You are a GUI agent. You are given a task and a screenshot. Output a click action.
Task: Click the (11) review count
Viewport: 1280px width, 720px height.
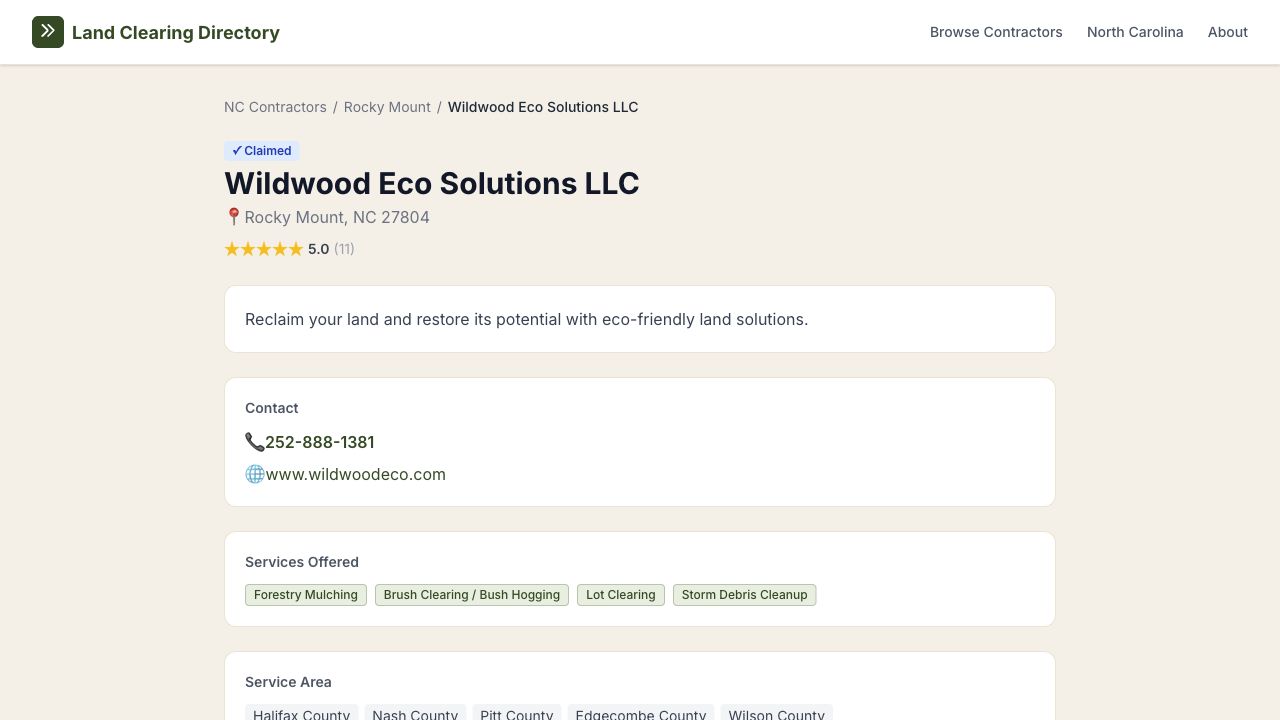[x=344, y=249]
